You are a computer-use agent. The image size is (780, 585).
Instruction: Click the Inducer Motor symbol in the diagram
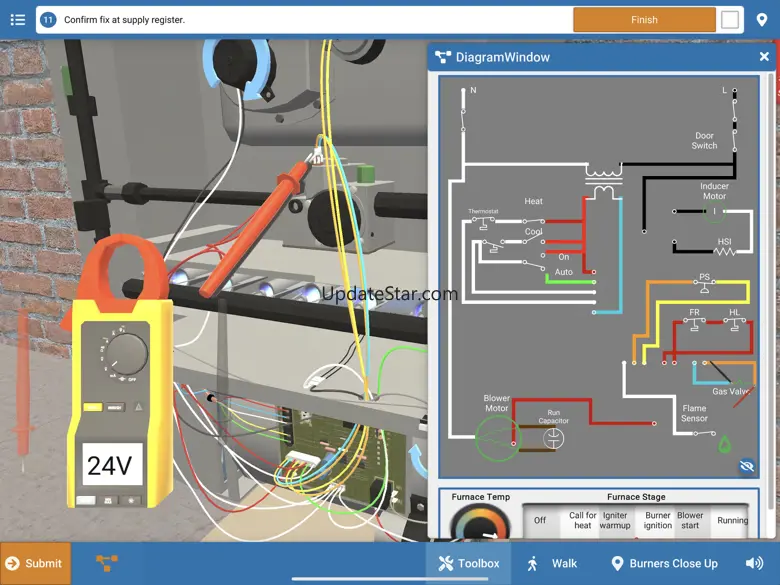[714, 211]
